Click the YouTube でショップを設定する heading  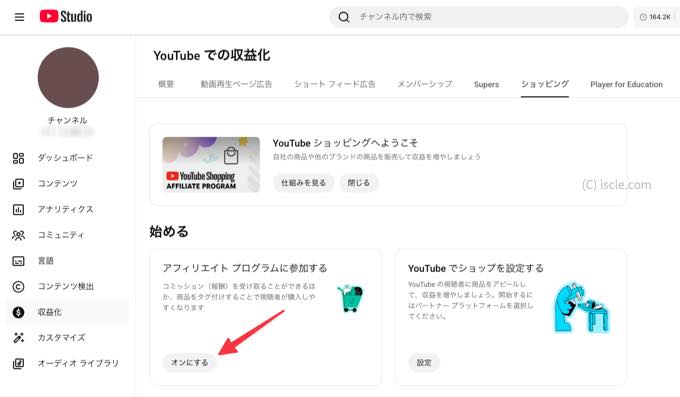click(476, 268)
